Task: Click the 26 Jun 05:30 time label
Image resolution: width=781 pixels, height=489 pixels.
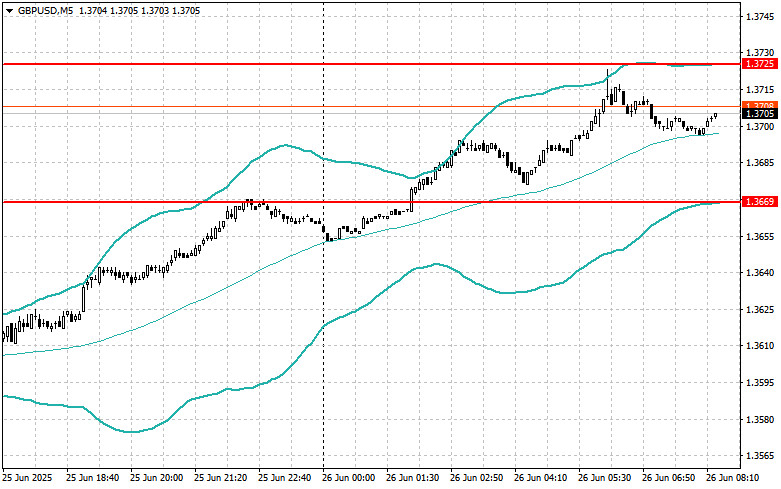Action: click(x=605, y=478)
